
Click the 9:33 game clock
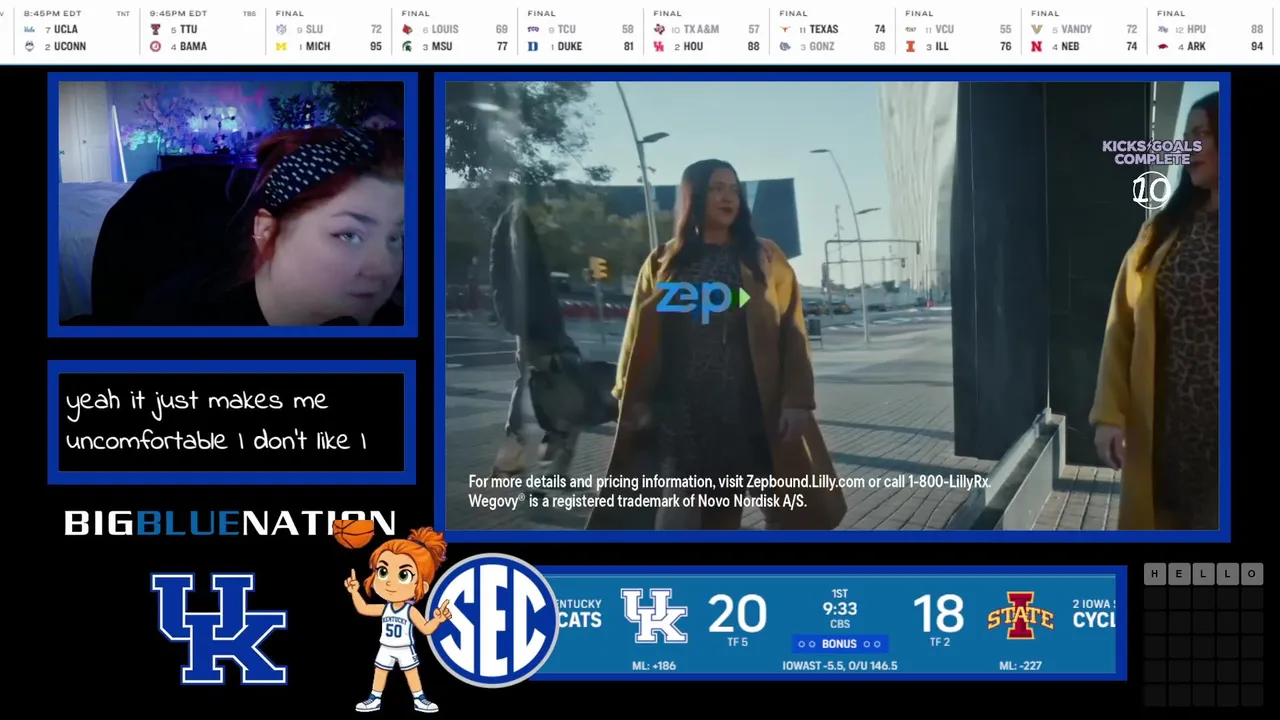pos(840,608)
